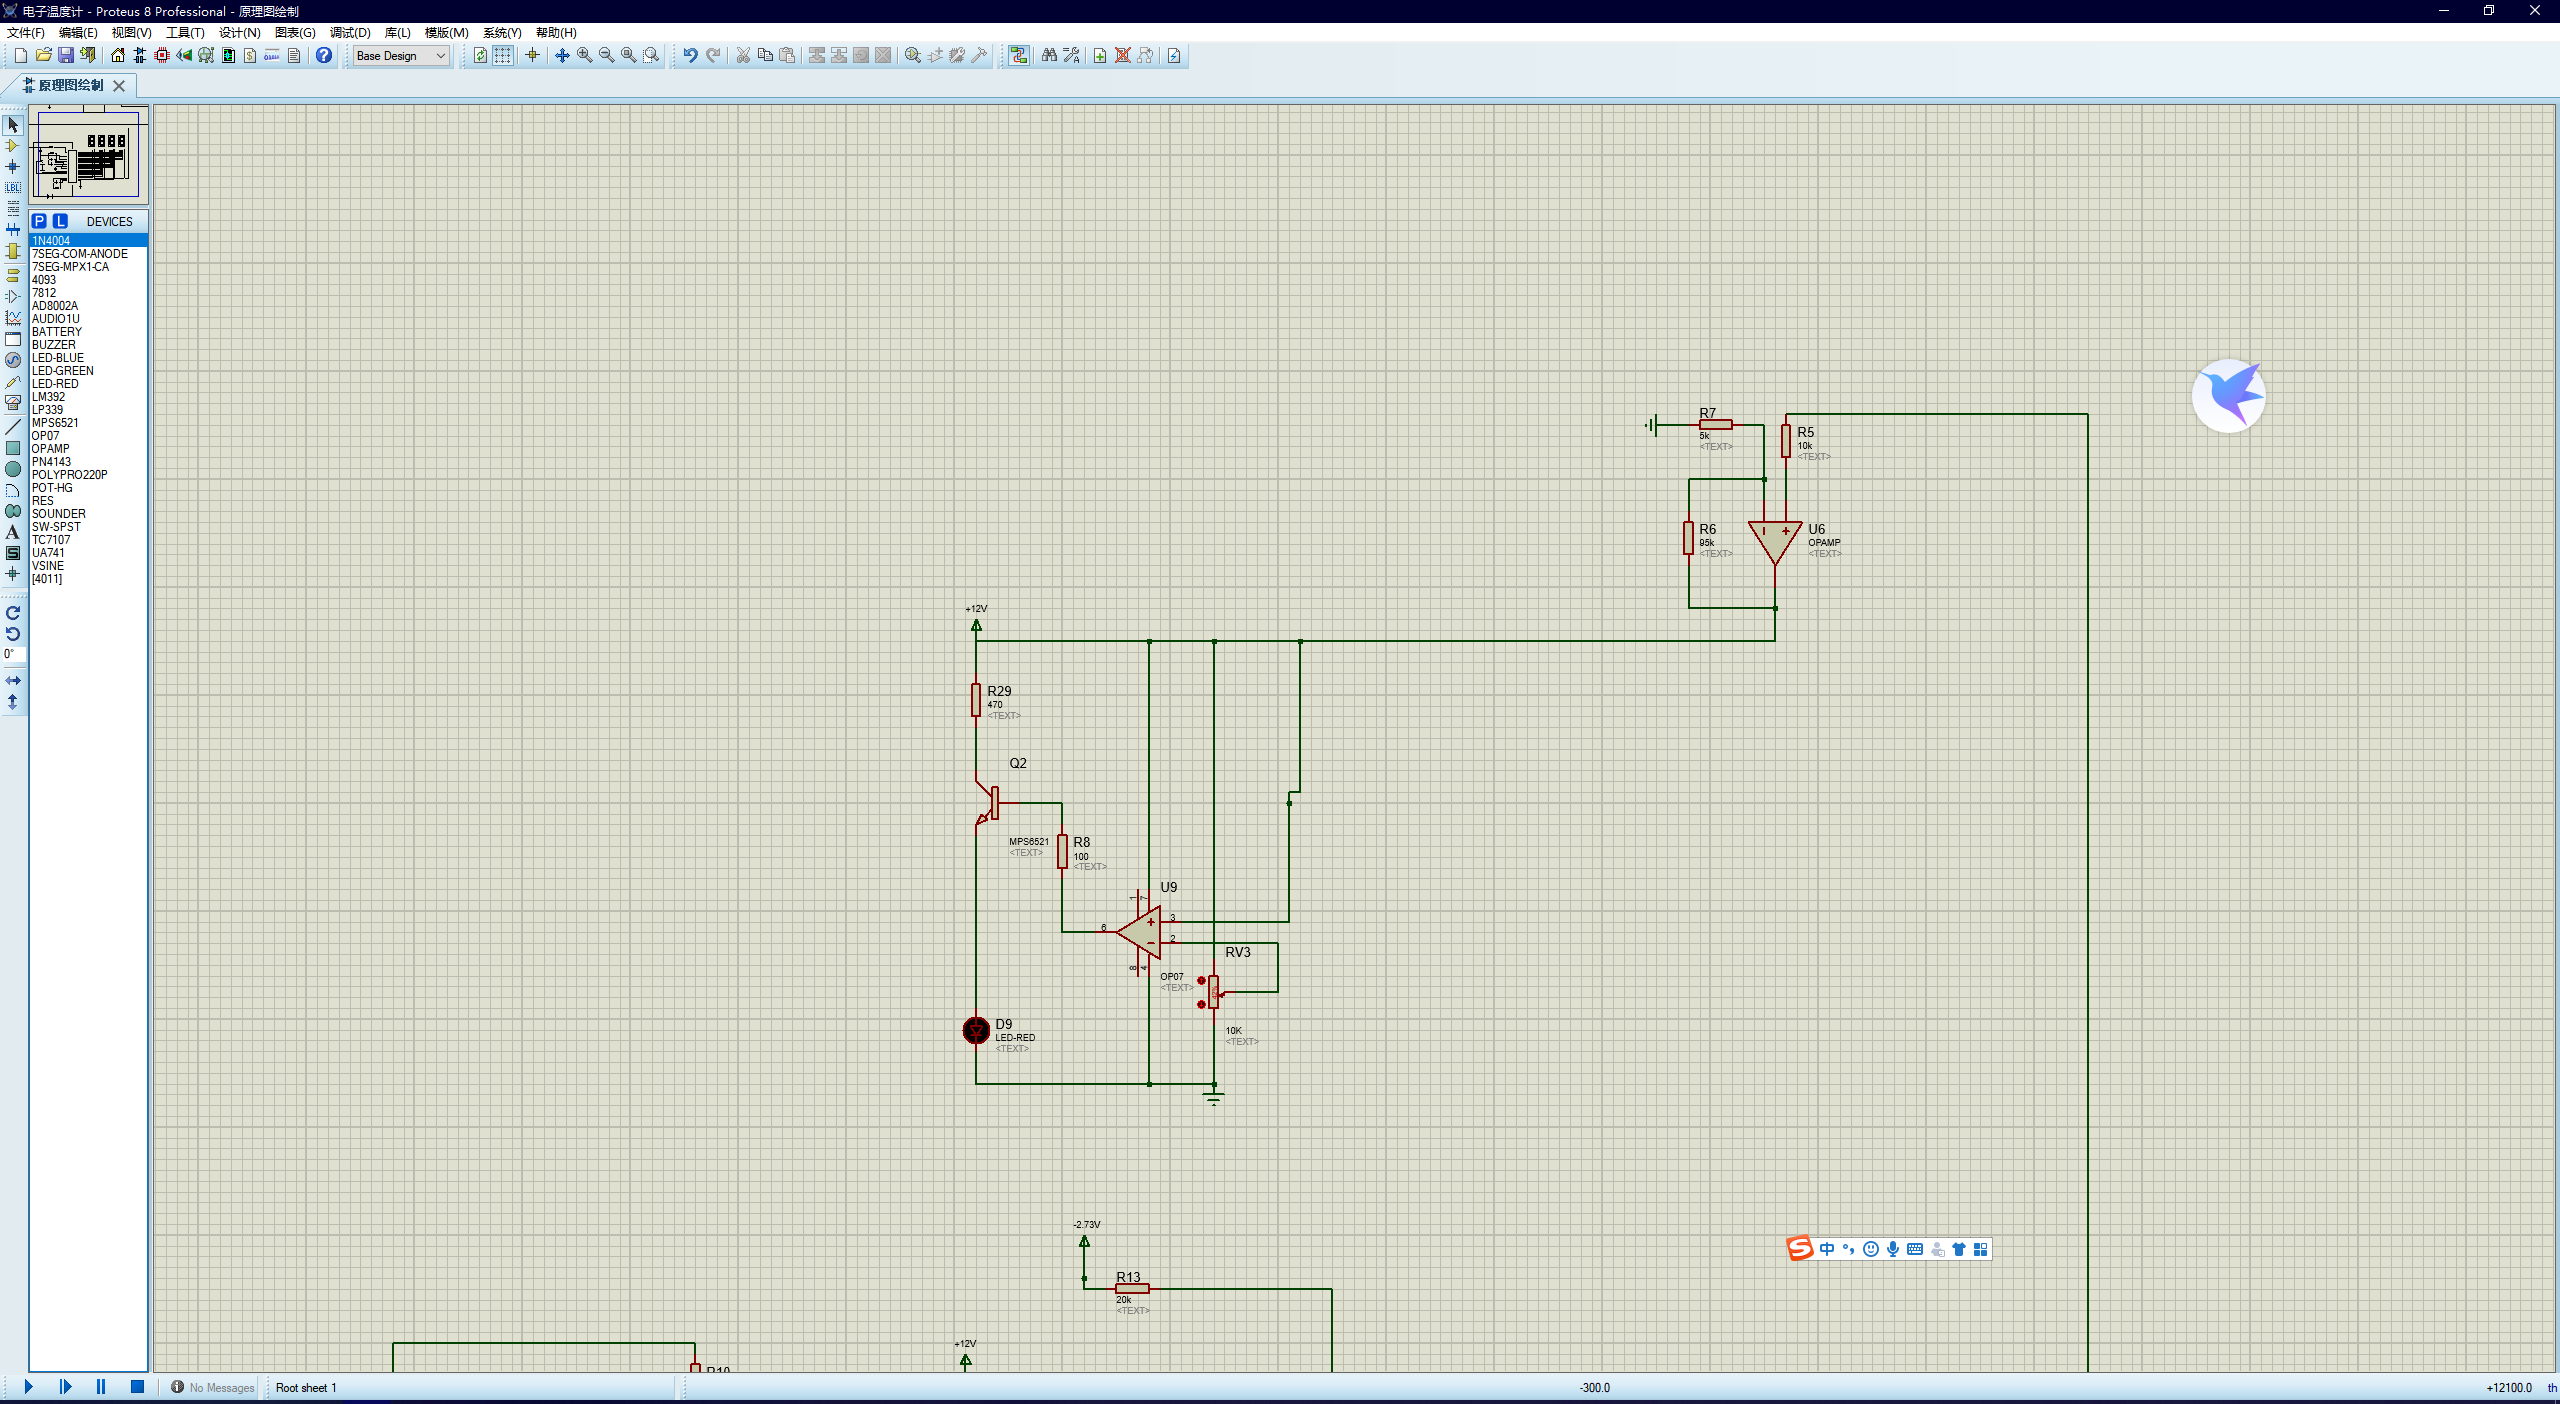Viewport: 2560px width, 1404px height.
Task: Pick the 2D Graphics Text tool
Action: click(x=13, y=532)
